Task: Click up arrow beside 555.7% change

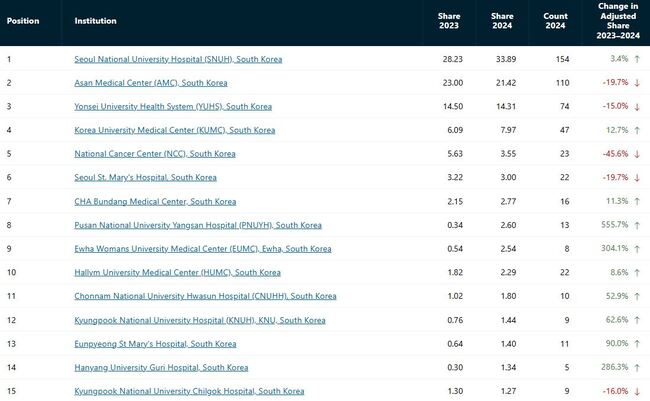Action: (x=637, y=225)
